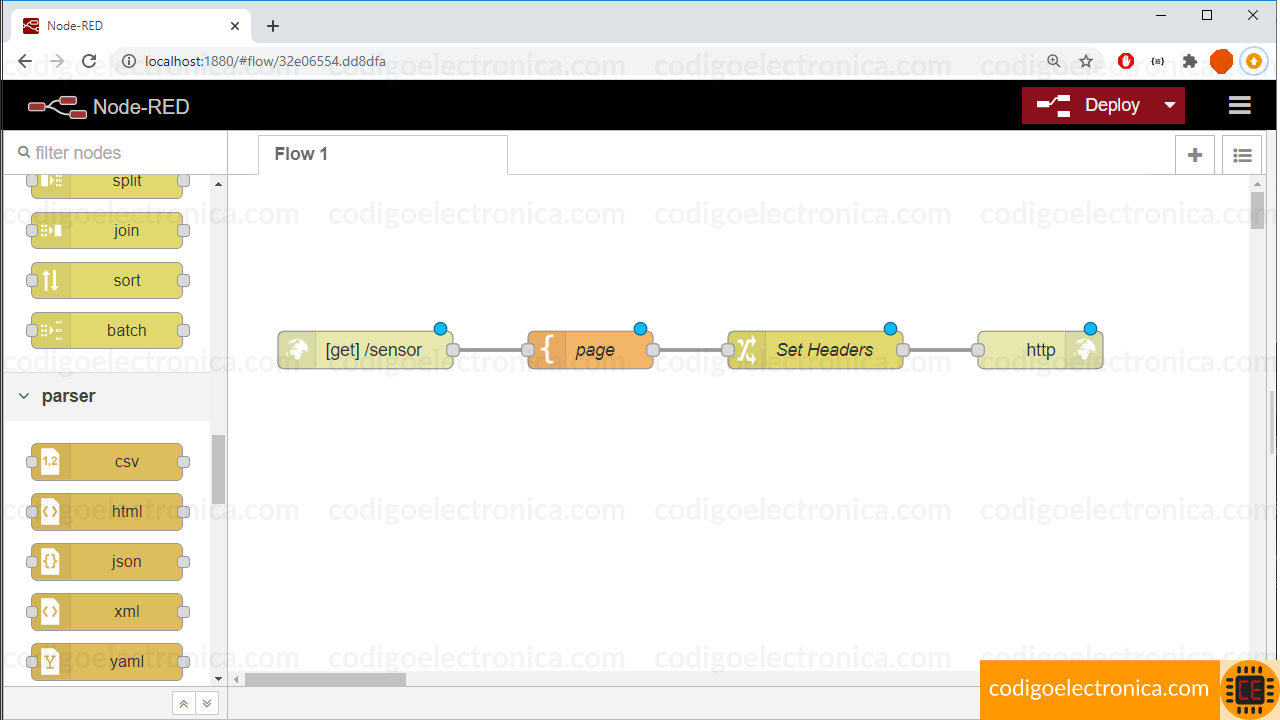Switch to the Flow 1 tab
Screen dimensions: 1280x720
click(382, 154)
